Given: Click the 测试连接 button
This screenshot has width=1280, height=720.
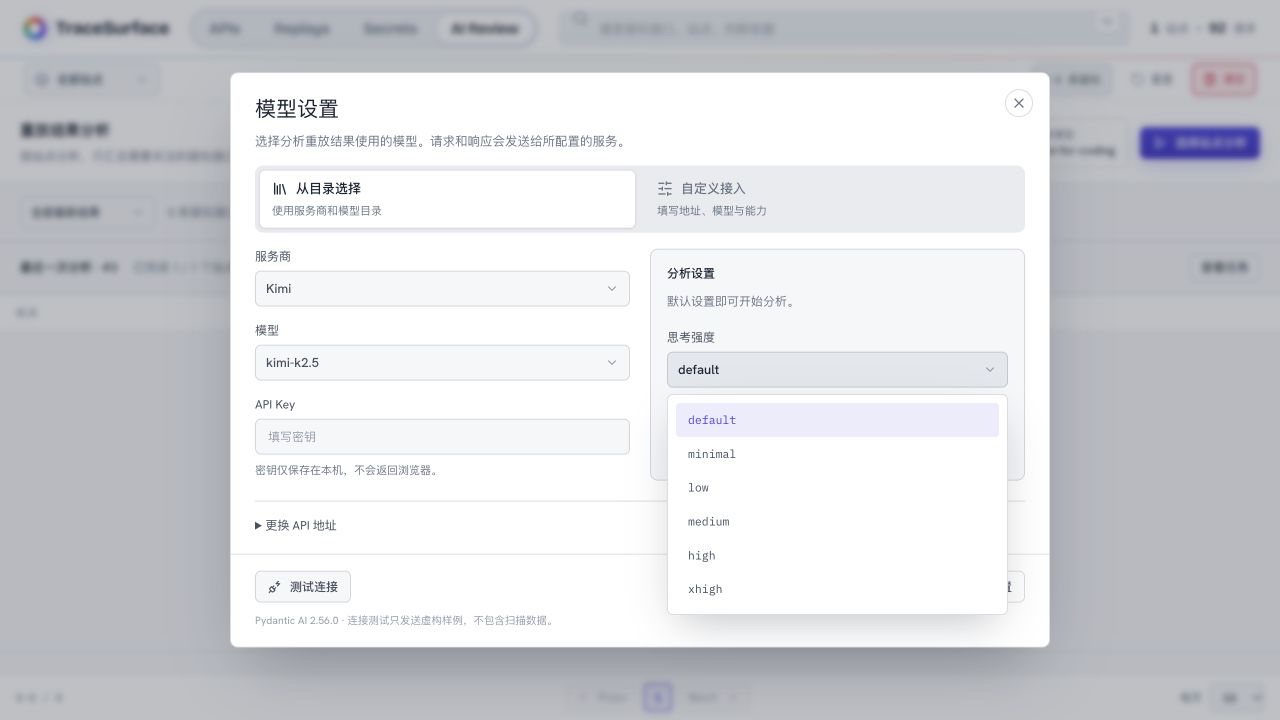Looking at the screenshot, I should (303, 587).
